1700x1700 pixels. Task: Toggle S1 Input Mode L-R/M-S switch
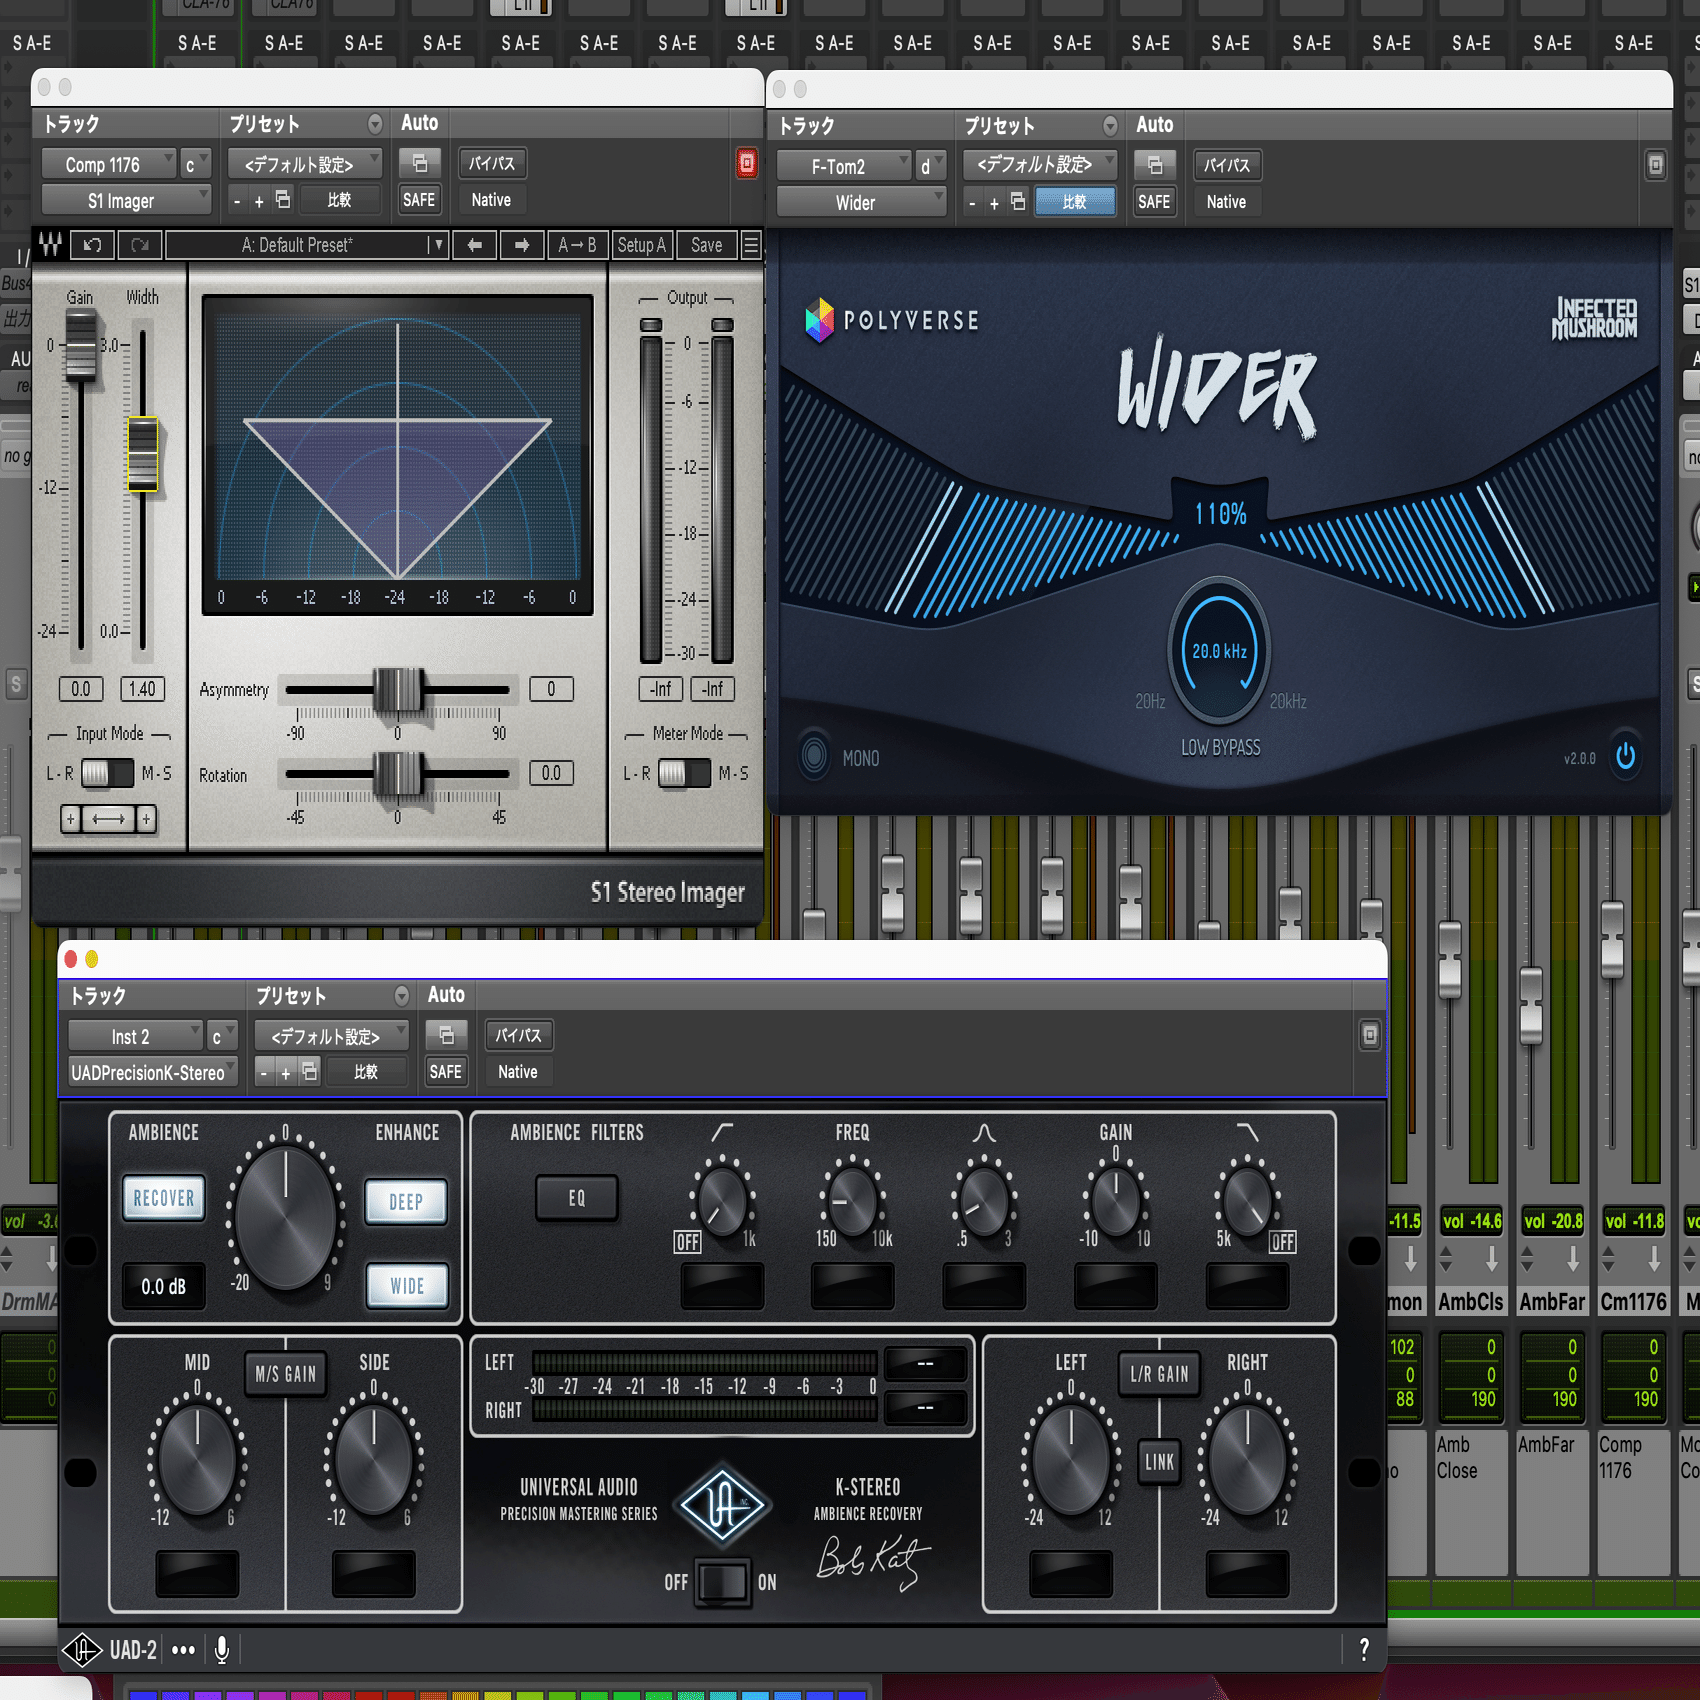pyautogui.click(x=107, y=773)
